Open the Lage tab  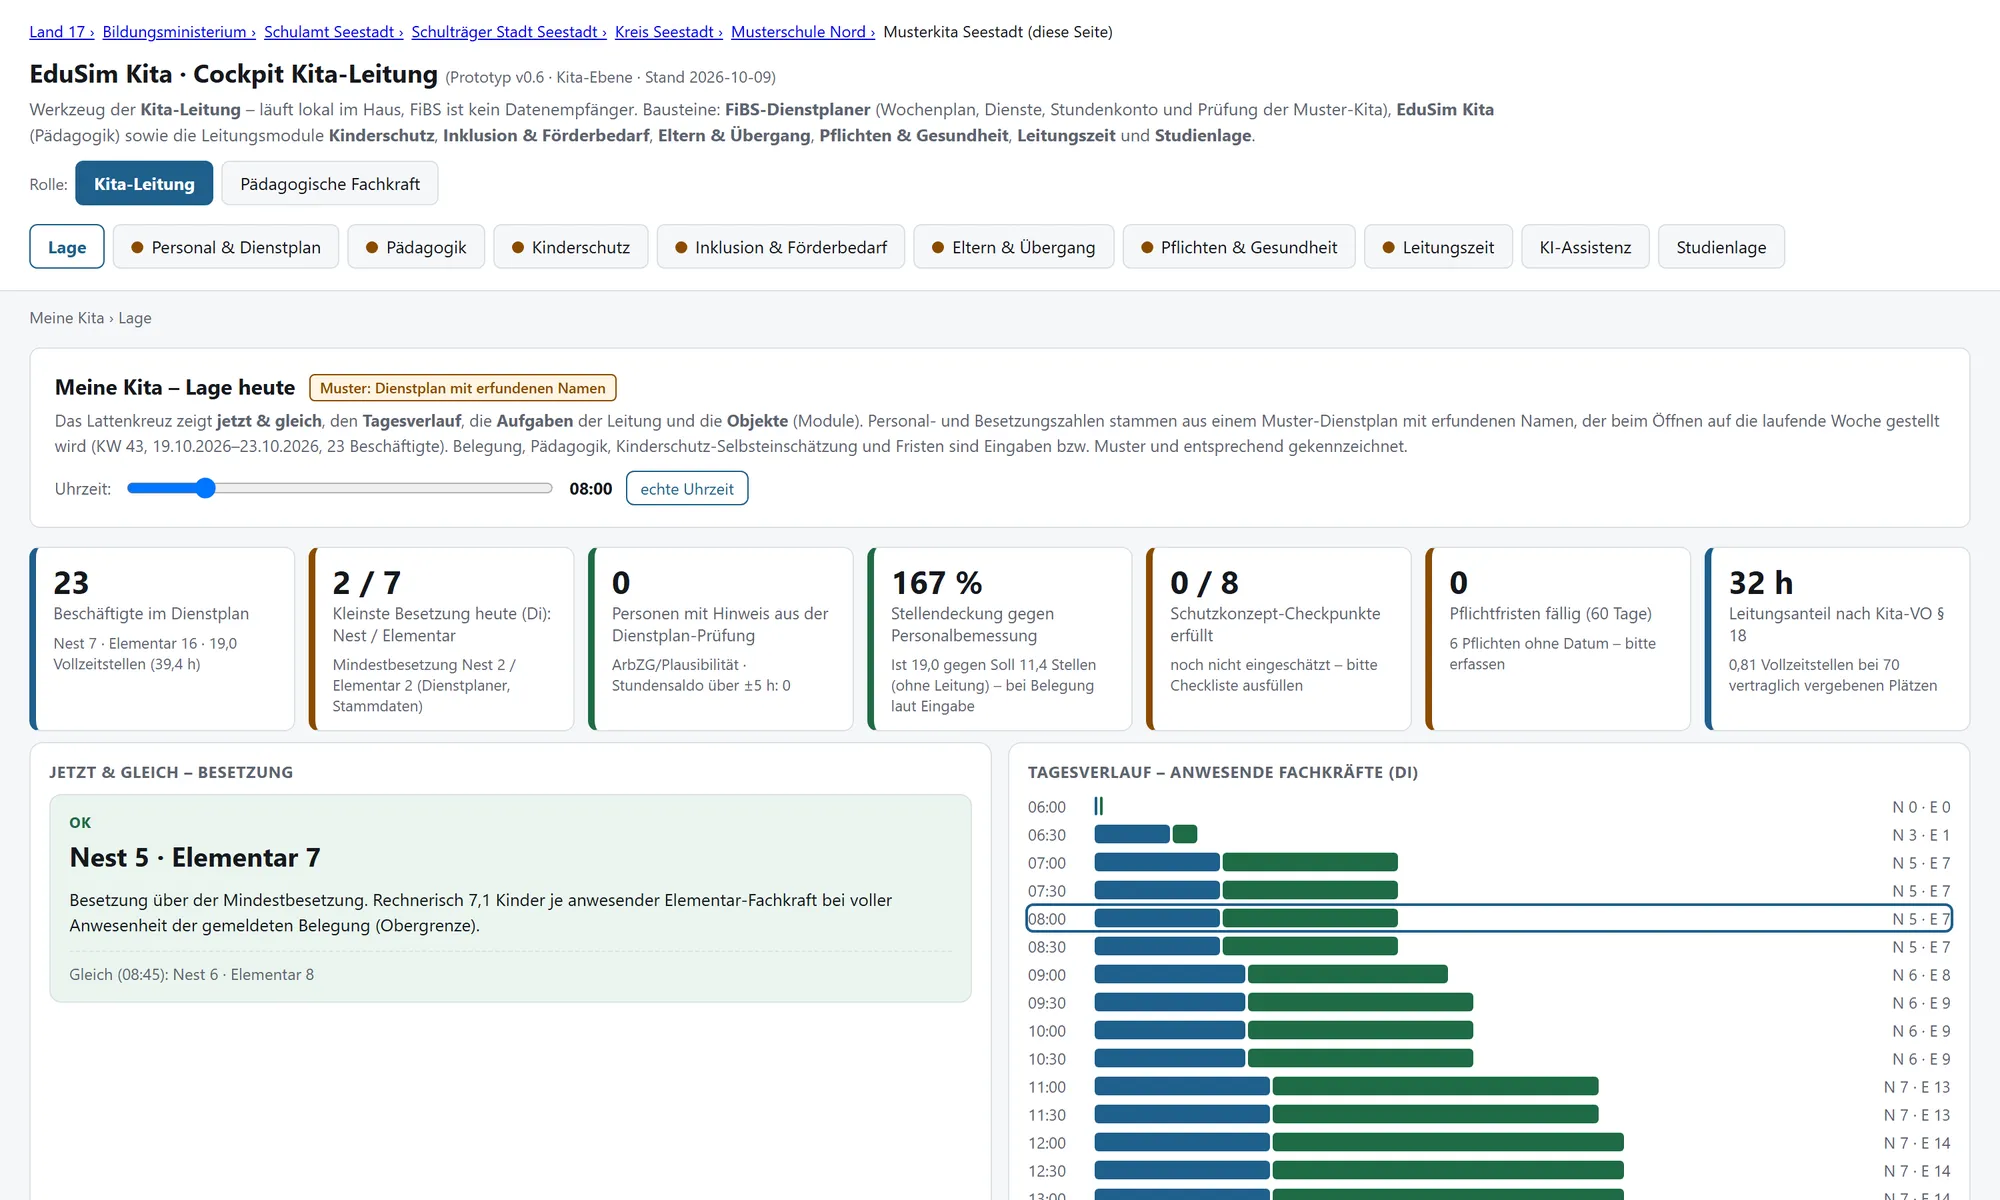coord(67,247)
